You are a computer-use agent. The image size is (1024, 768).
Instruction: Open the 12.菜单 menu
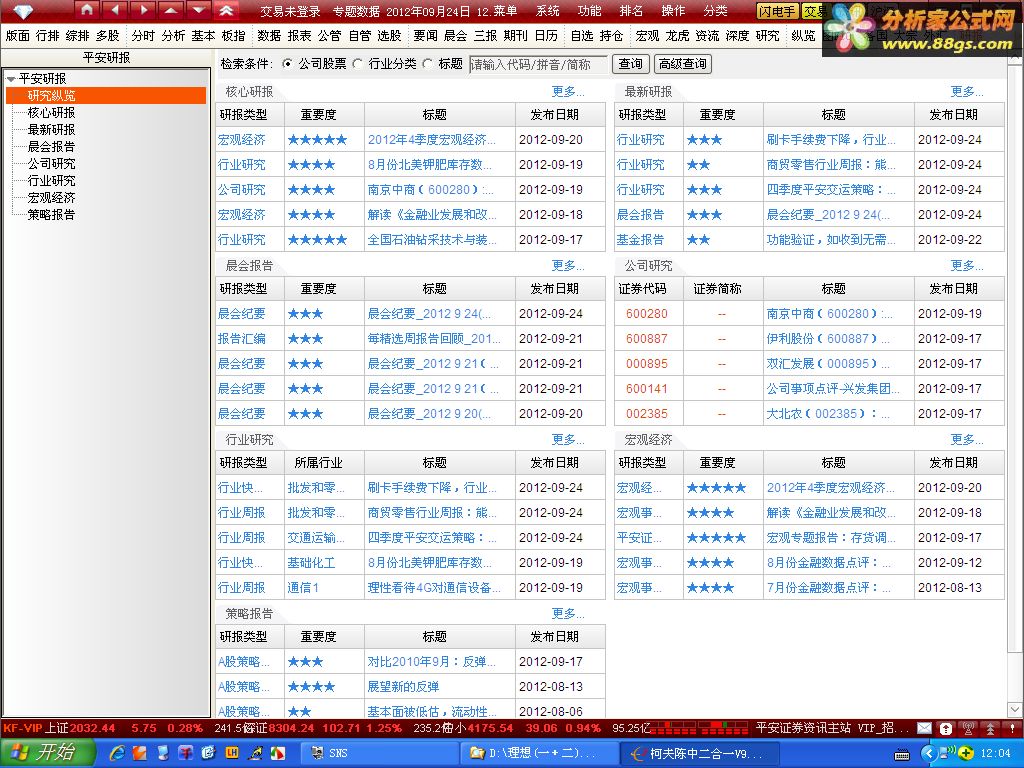point(497,11)
